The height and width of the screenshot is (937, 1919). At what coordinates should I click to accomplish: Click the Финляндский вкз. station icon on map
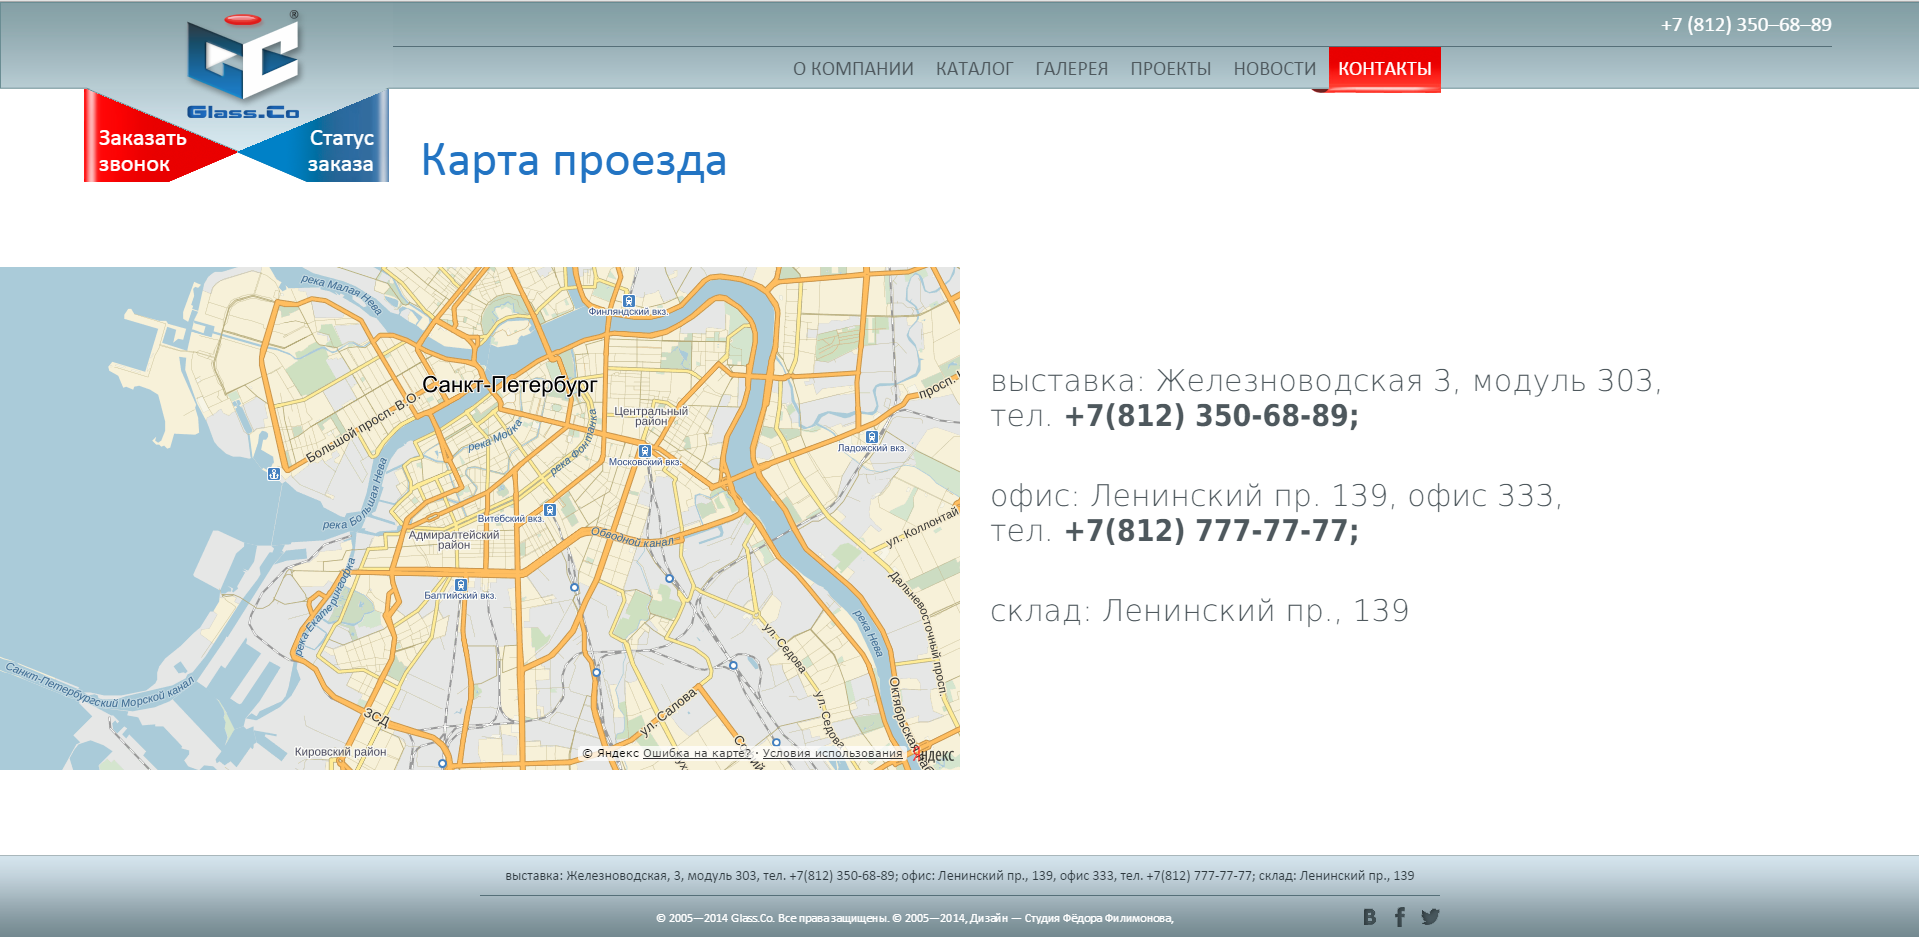pos(629,300)
